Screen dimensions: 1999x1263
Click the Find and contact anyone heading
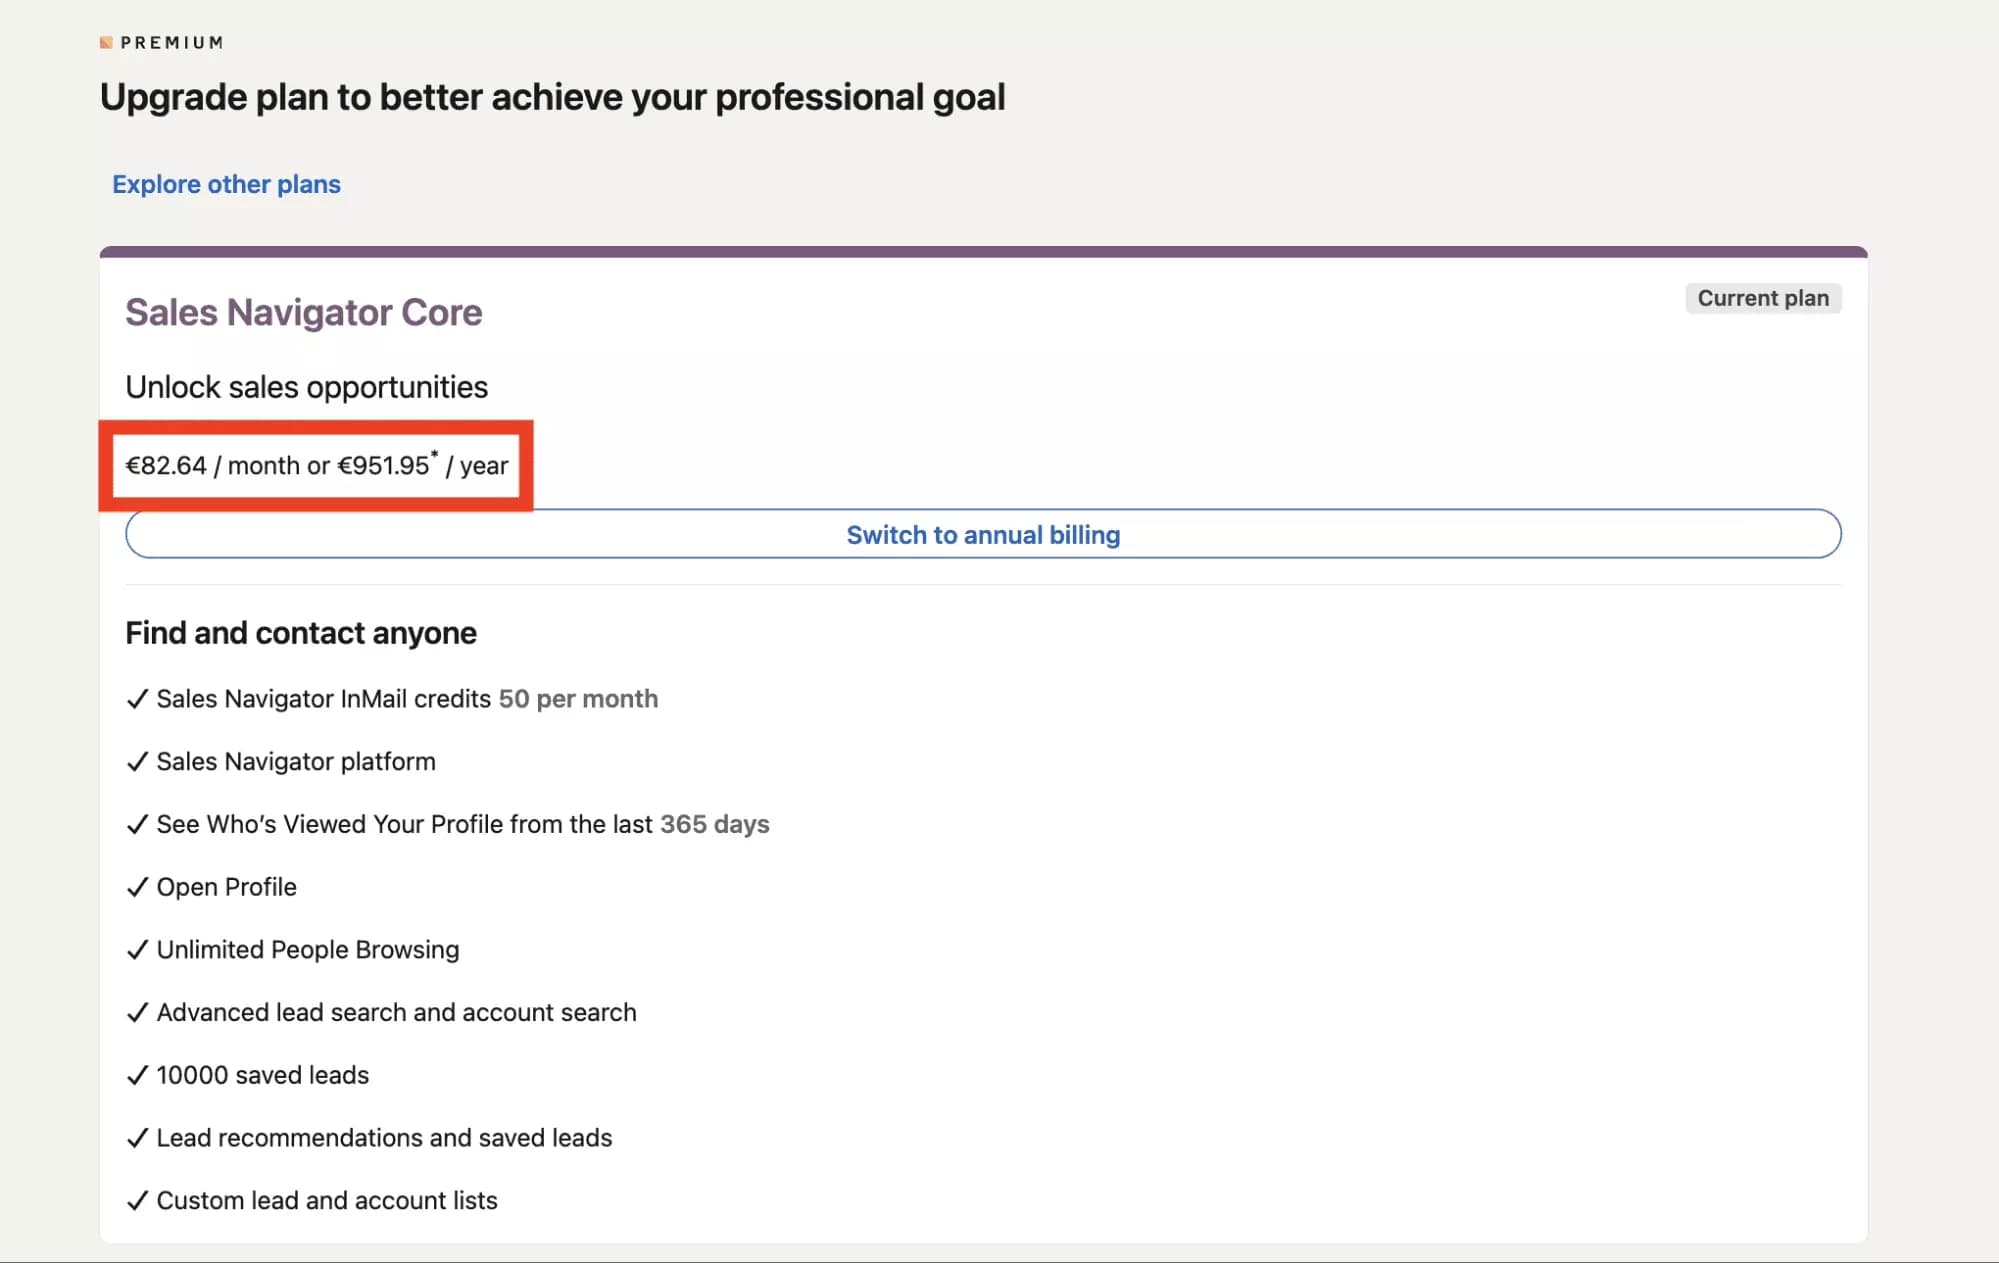coord(300,633)
